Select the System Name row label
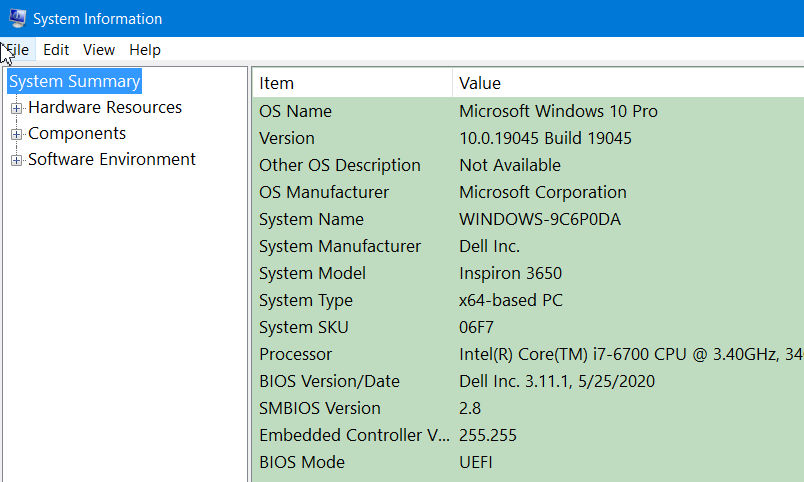Image resolution: width=804 pixels, height=482 pixels. click(x=311, y=219)
